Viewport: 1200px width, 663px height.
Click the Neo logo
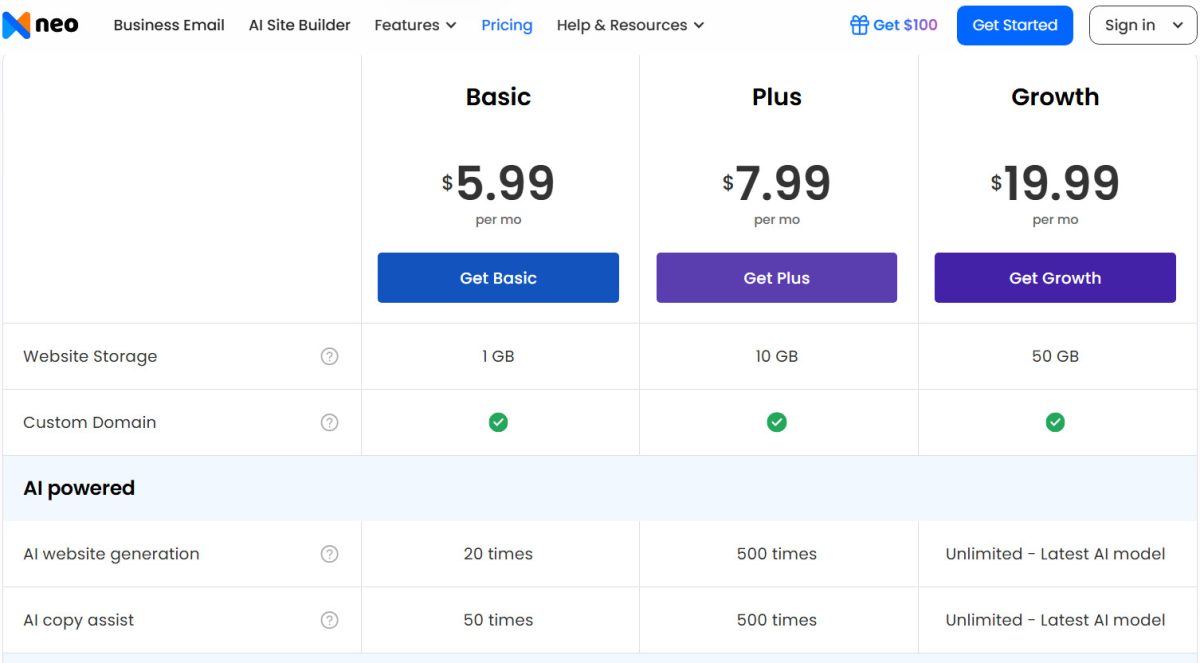42,24
